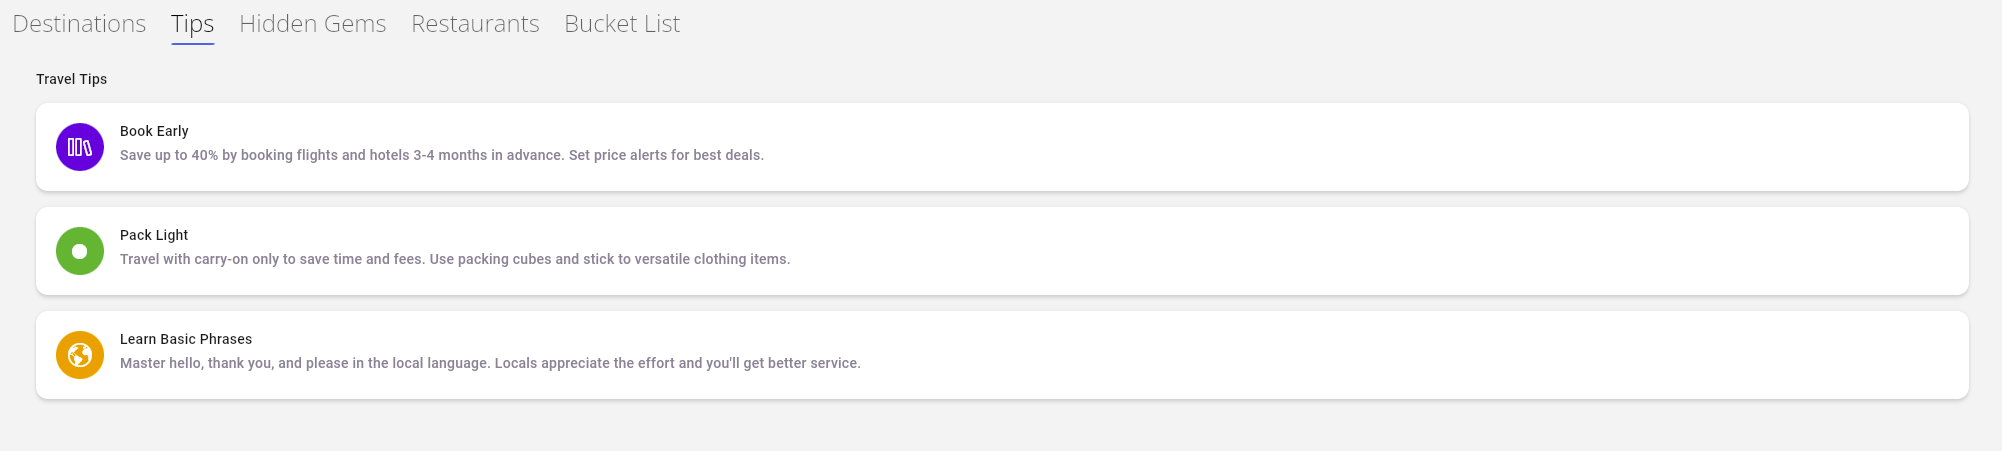Click empty right area of Pack Light card
The height and width of the screenshot is (451, 2002).
click(1500, 251)
